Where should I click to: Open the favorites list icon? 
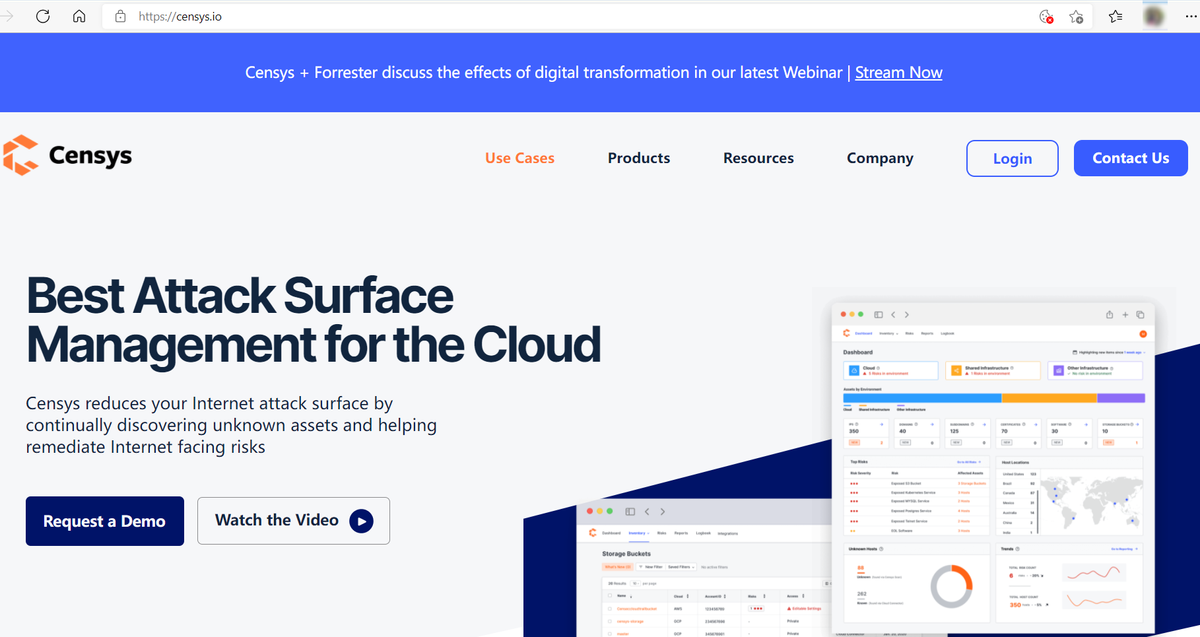tap(1116, 16)
